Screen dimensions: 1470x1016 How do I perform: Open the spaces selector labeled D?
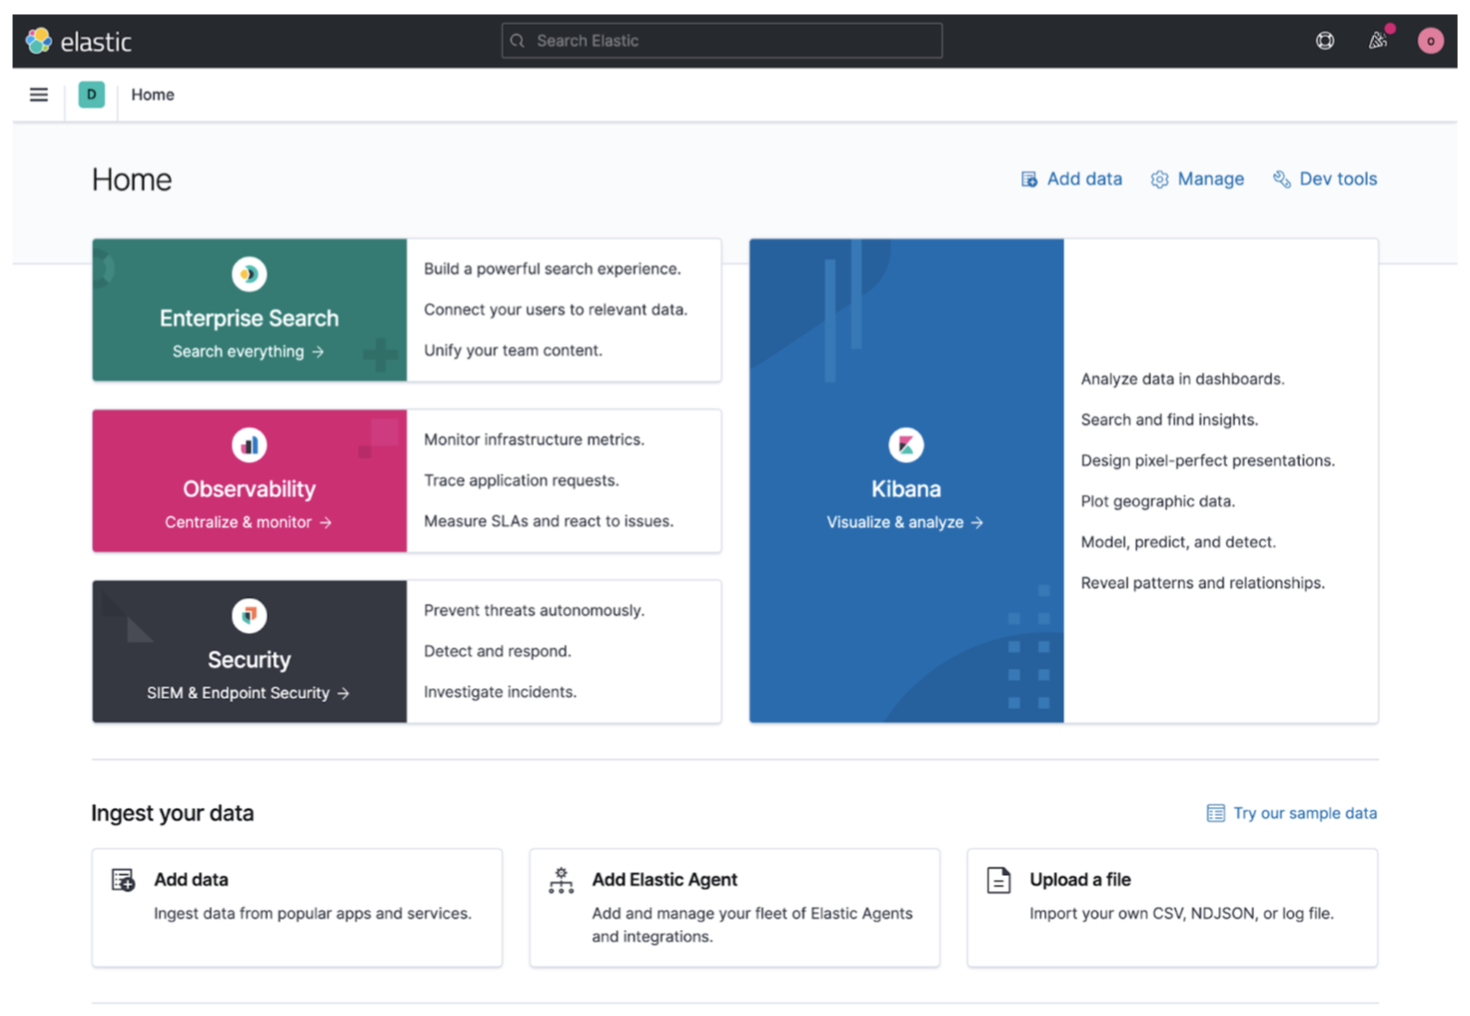pyautogui.click(x=90, y=94)
